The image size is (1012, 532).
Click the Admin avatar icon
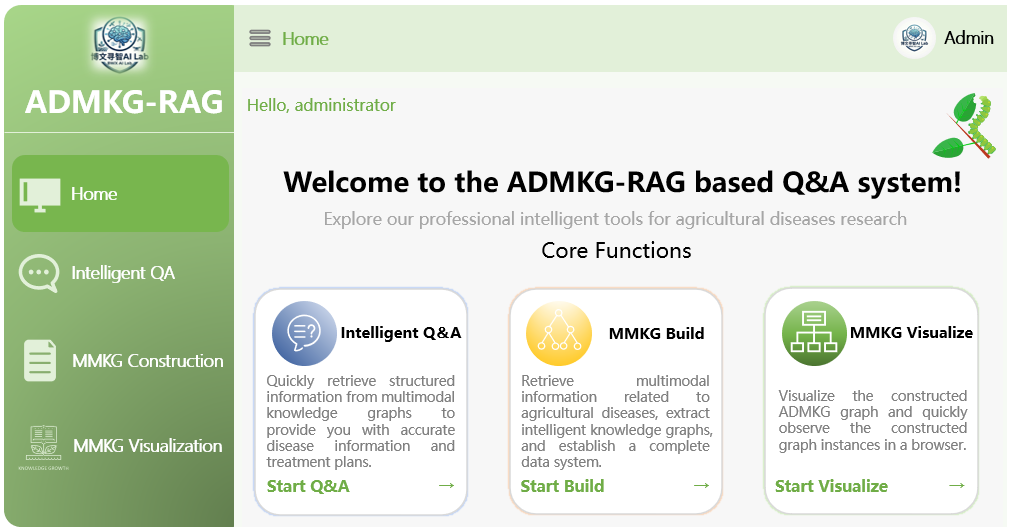[x=913, y=39]
